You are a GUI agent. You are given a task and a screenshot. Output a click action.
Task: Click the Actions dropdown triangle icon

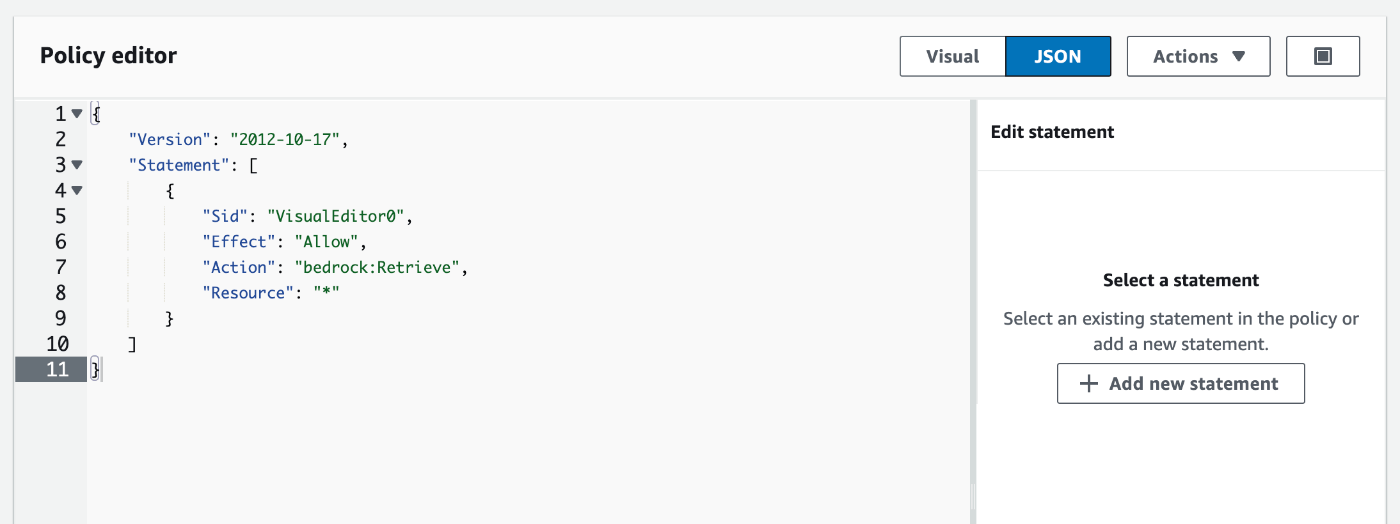1238,57
